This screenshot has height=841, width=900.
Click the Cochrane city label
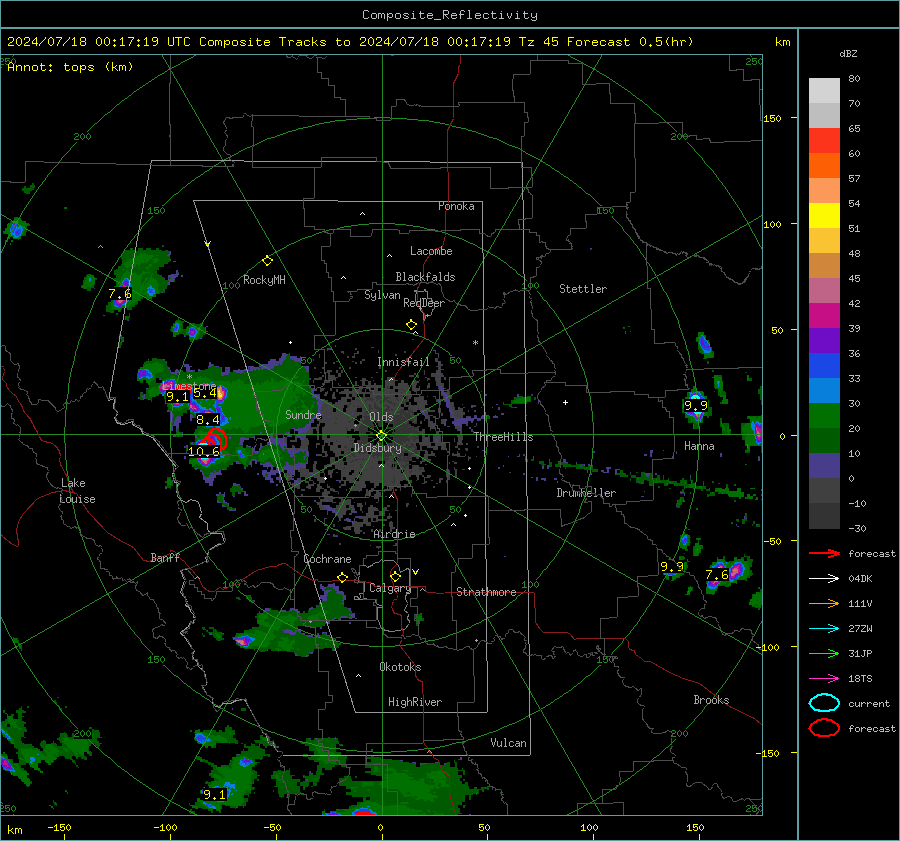pos(327,559)
